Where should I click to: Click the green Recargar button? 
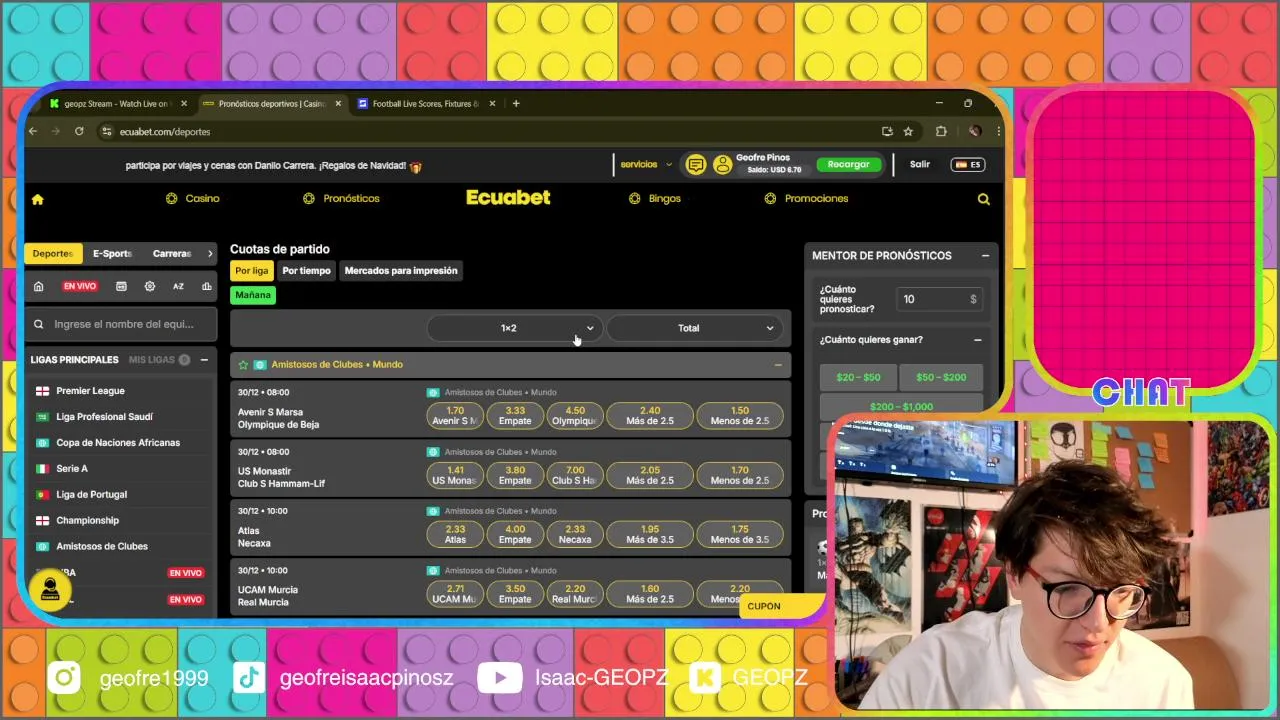click(x=849, y=165)
